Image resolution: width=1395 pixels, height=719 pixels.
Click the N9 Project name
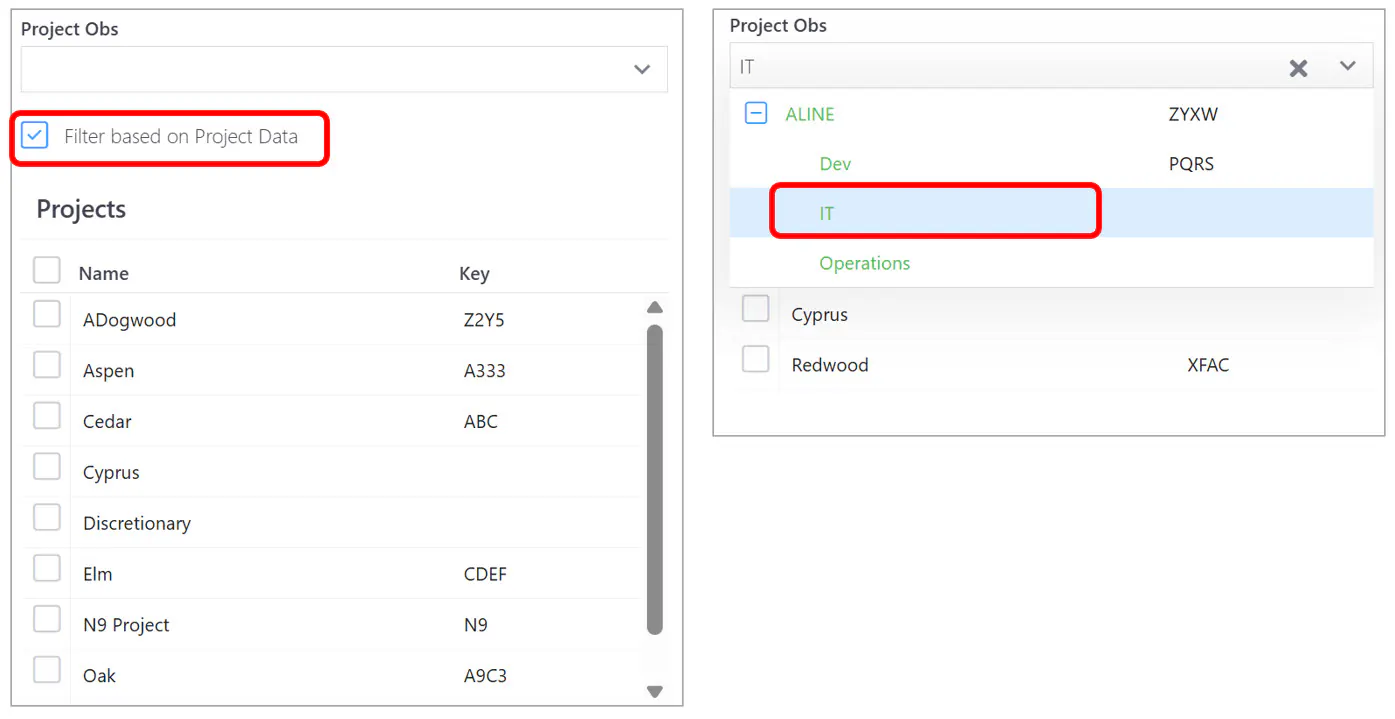(x=126, y=625)
